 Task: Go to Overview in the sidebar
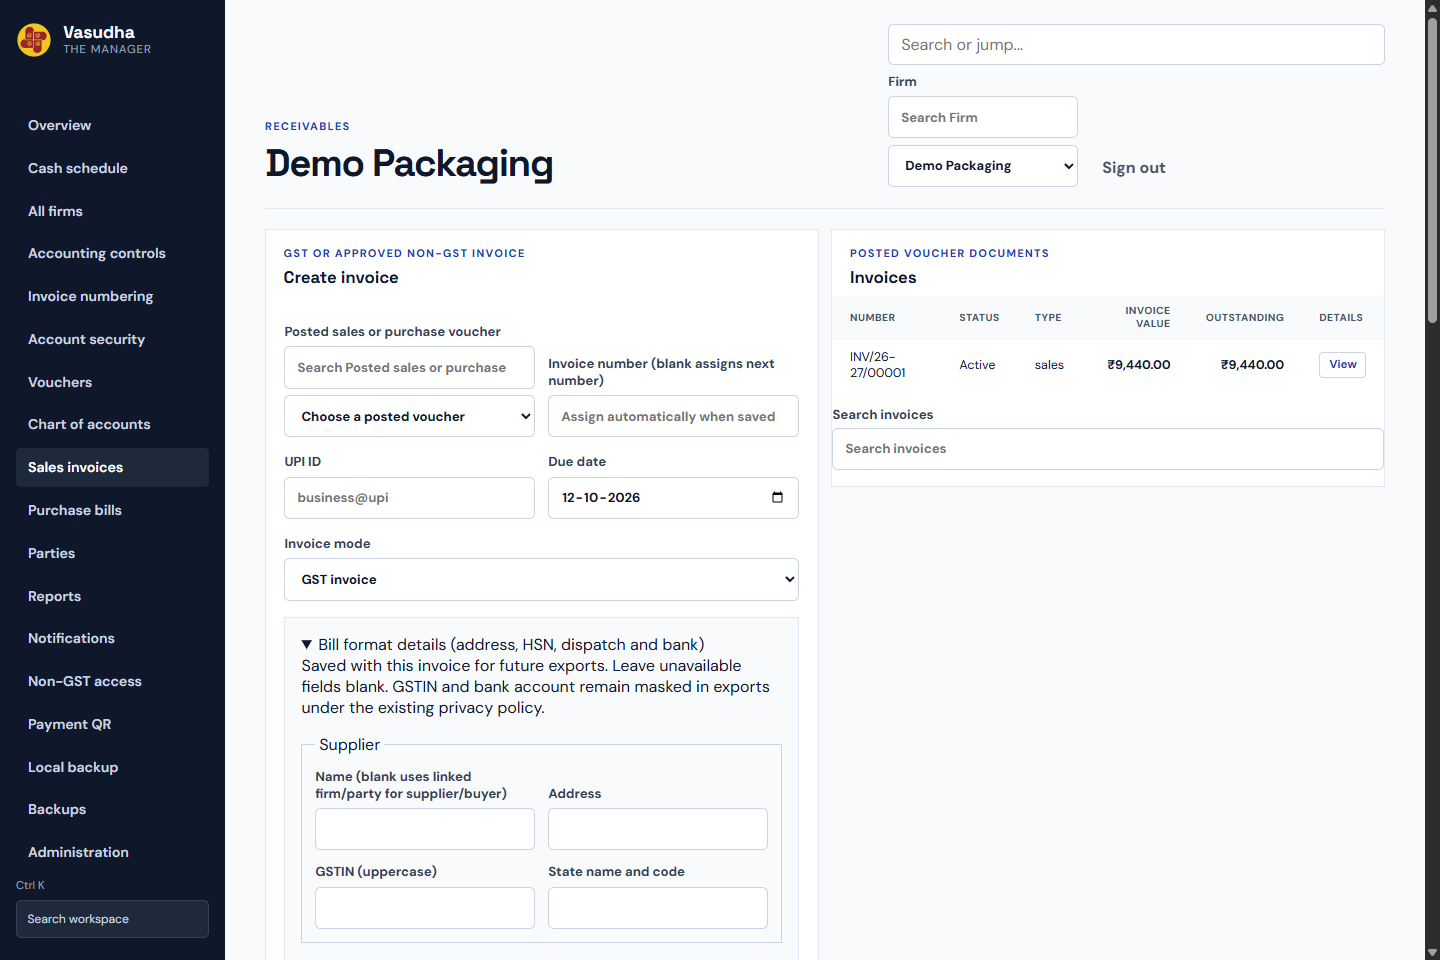[112, 125]
